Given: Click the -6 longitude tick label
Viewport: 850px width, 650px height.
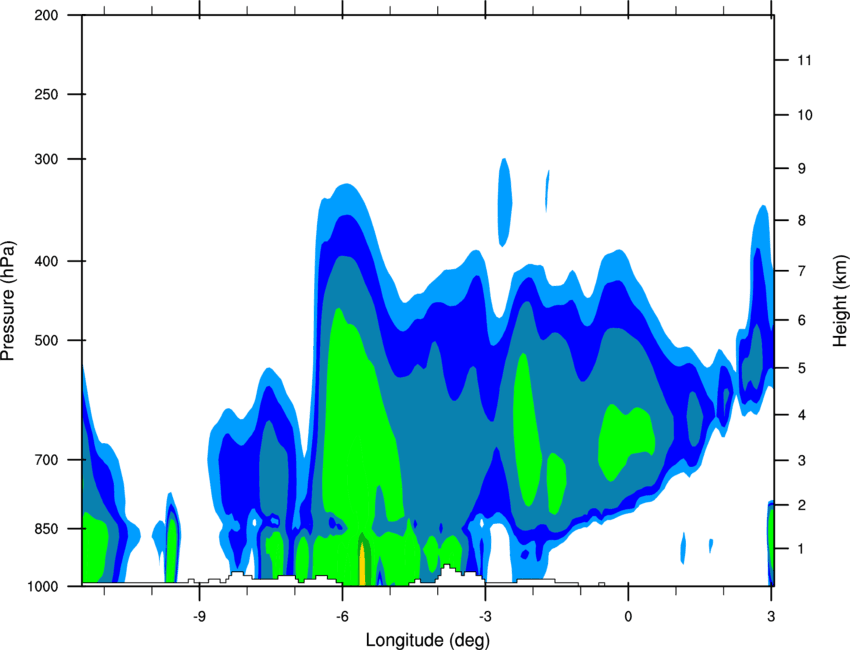Looking at the screenshot, I should pyautogui.click(x=342, y=616).
